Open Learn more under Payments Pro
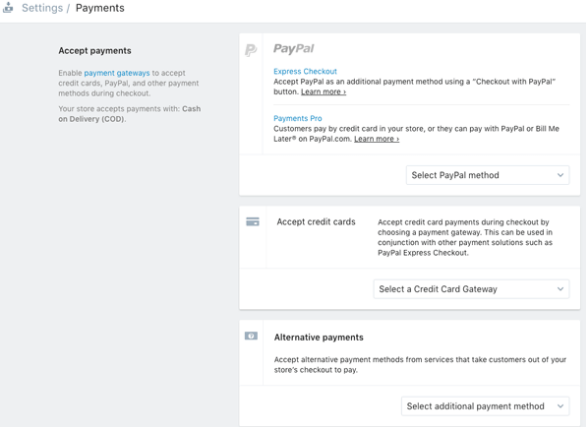The height and width of the screenshot is (427, 586). pyautogui.click(x=376, y=139)
